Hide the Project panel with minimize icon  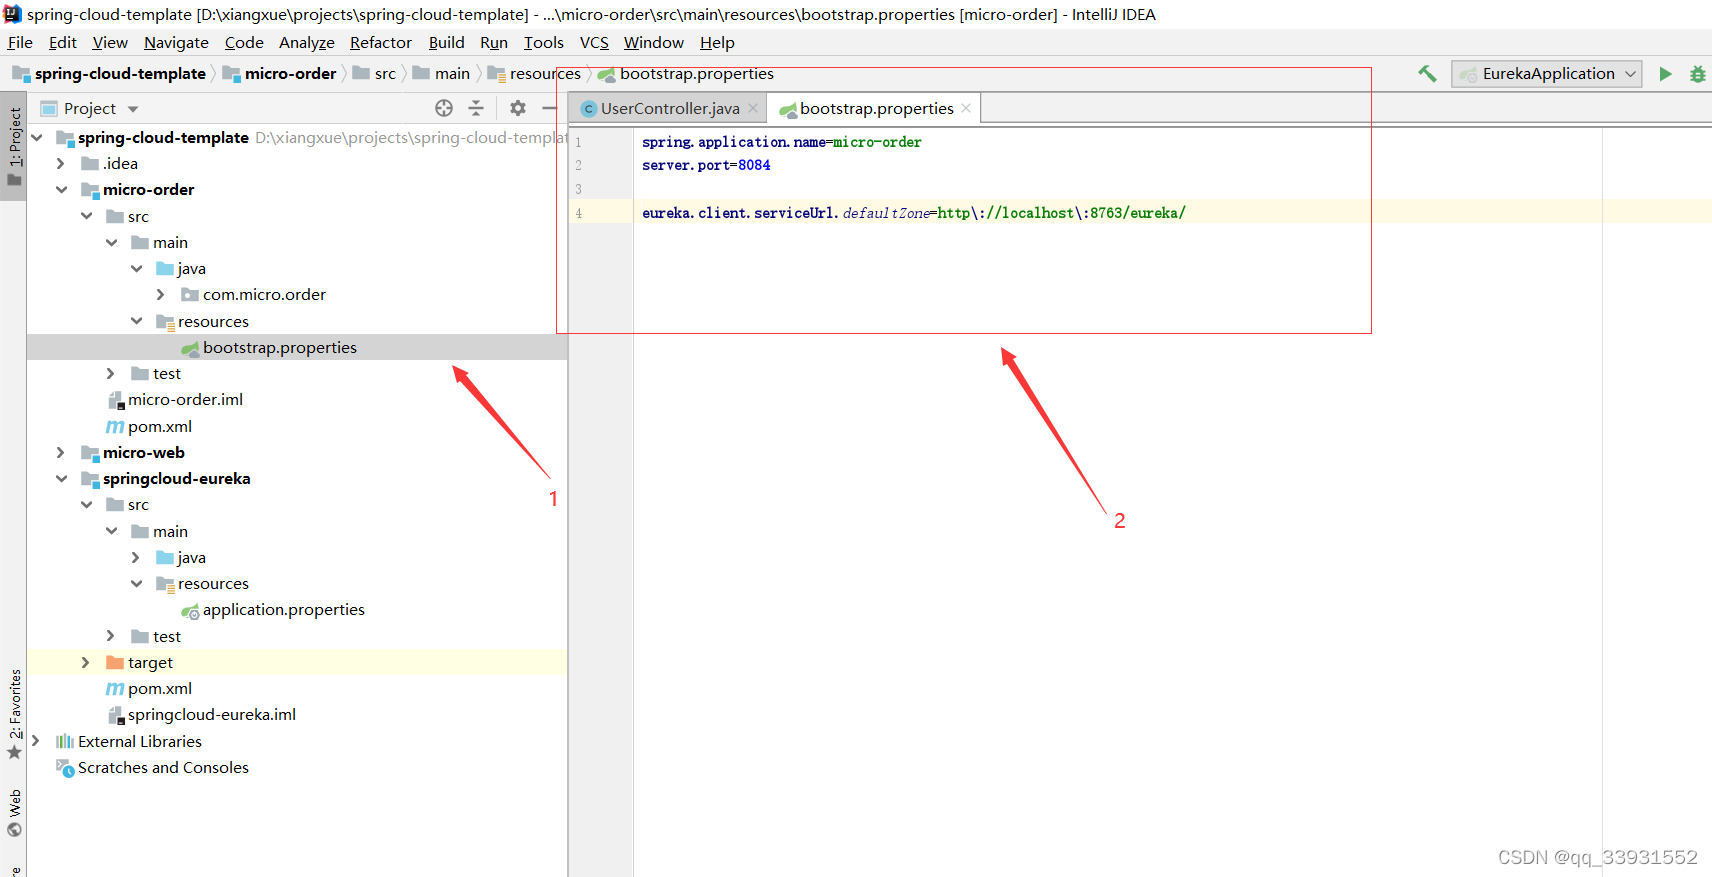tap(549, 108)
